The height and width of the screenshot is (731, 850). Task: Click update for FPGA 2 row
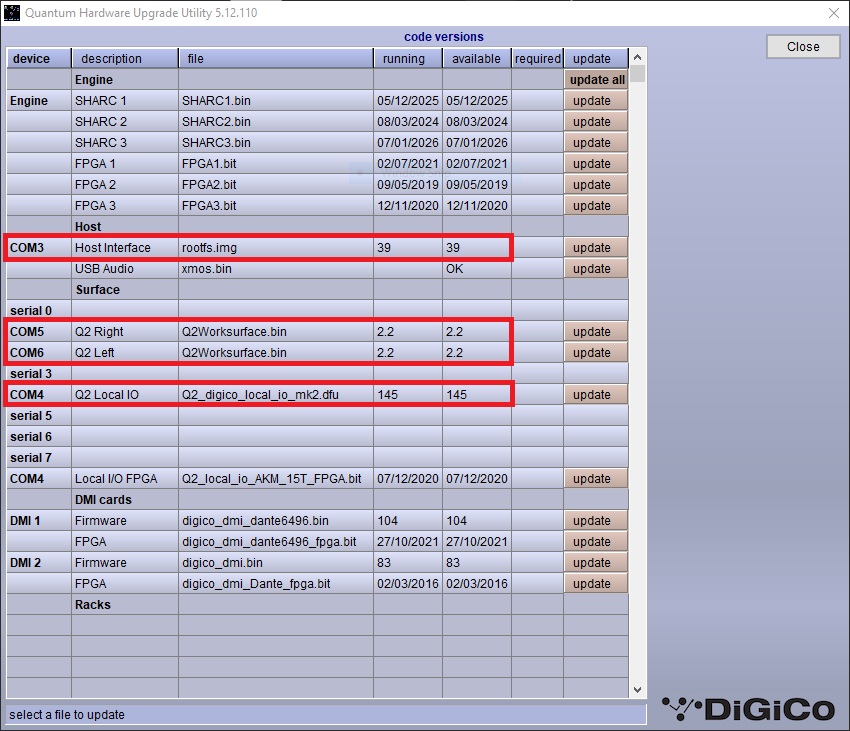[x=596, y=185]
